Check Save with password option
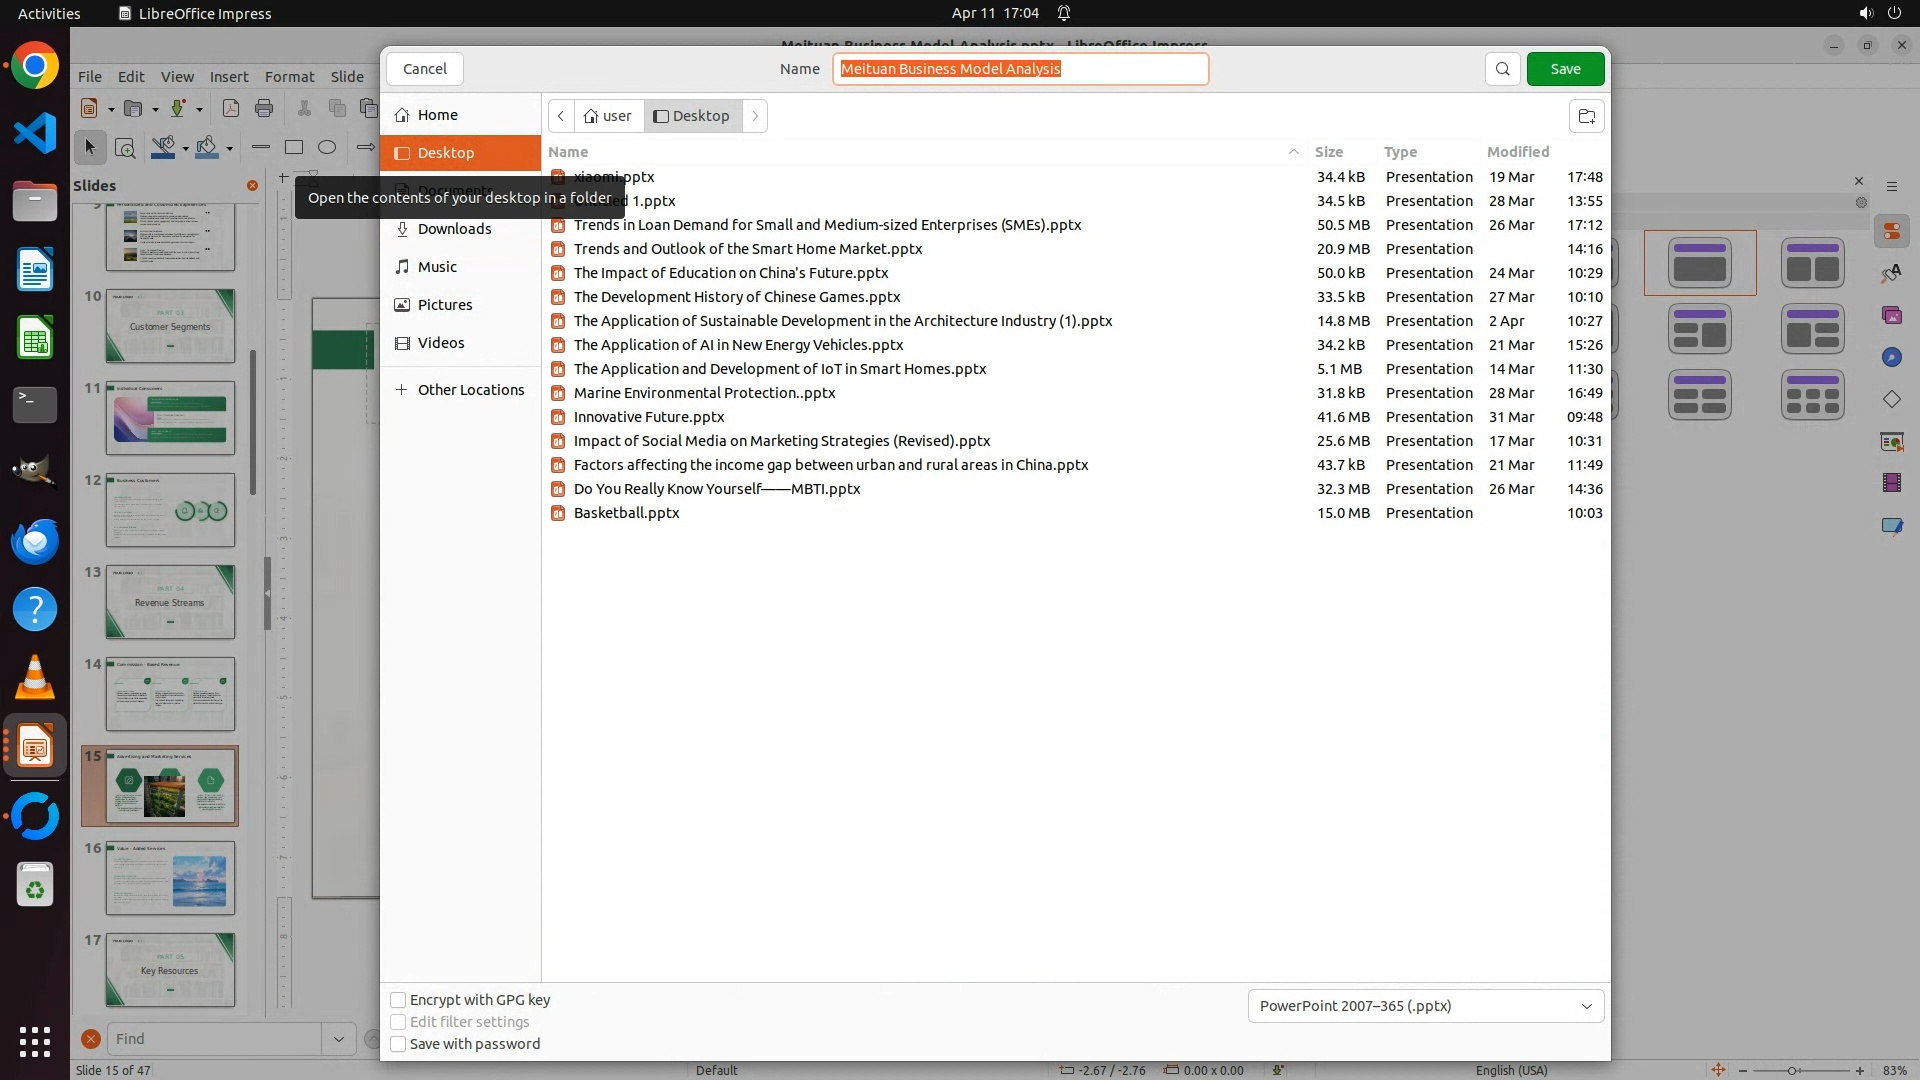Image resolution: width=1920 pixels, height=1080 pixels. click(x=398, y=1044)
